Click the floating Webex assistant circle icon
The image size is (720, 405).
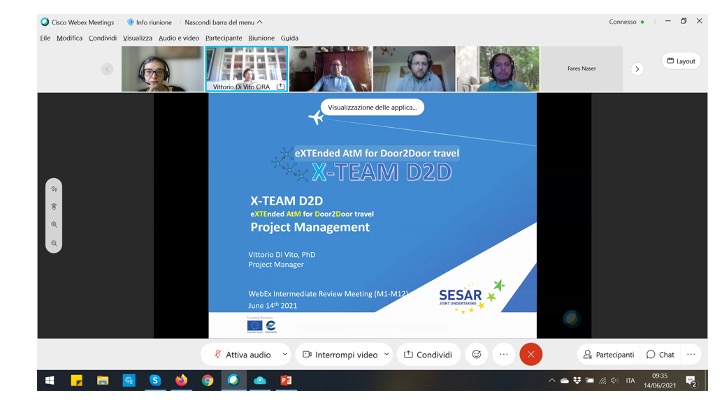(572, 318)
